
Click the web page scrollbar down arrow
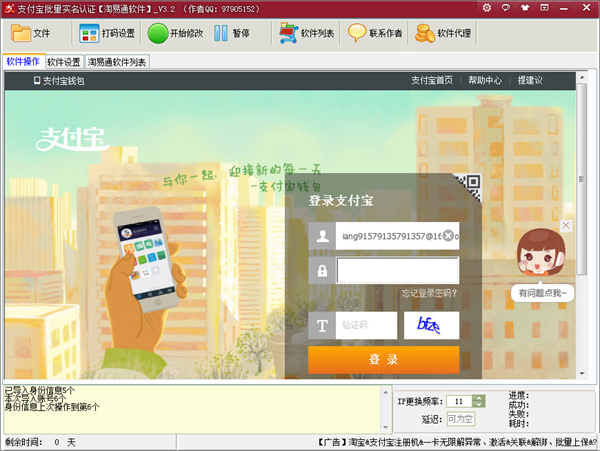(582, 373)
